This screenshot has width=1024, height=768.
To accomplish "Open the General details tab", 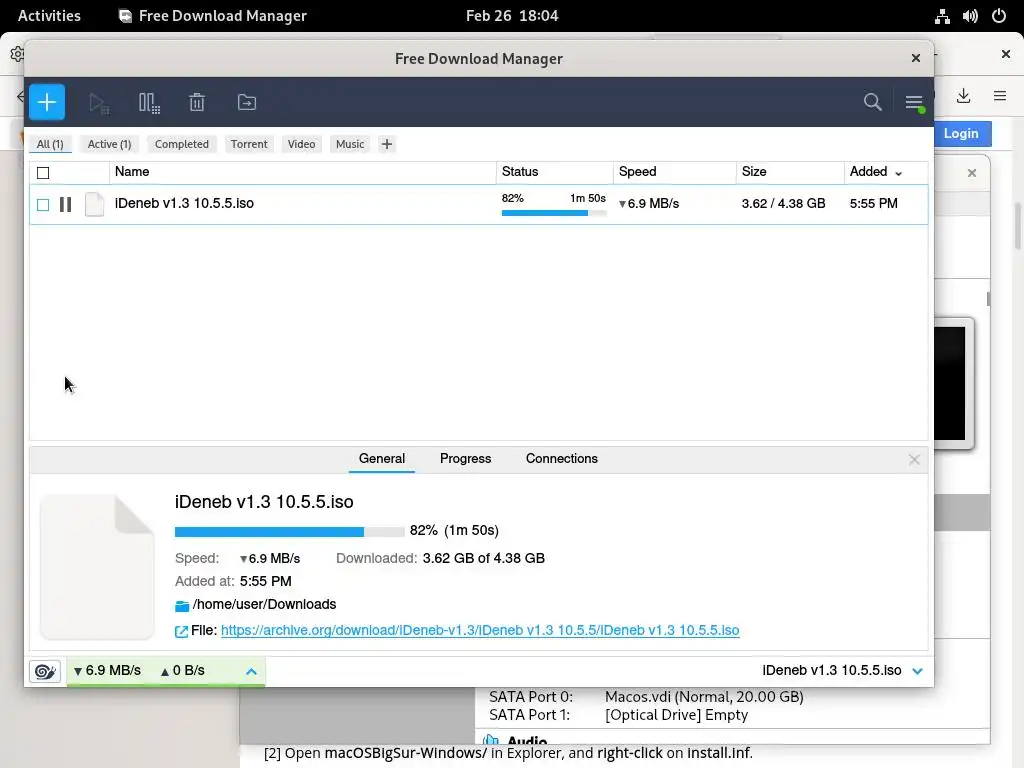I will click(x=382, y=458).
